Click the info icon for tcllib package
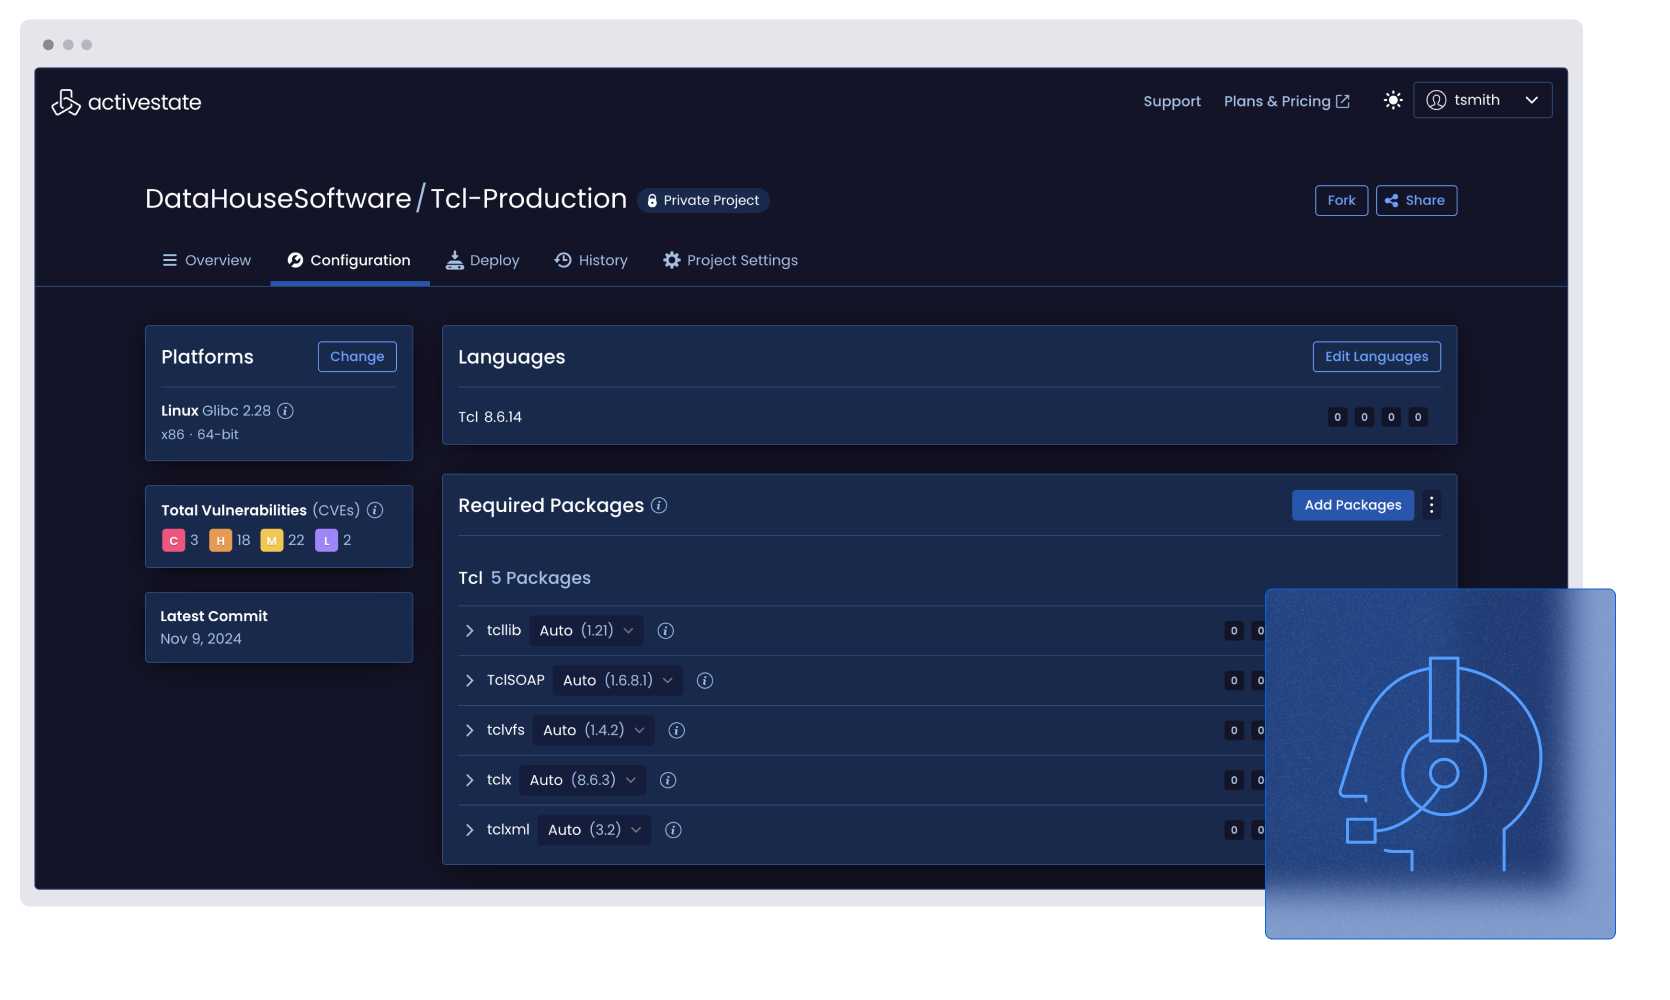1670x1000 pixels. click(665, 631)
